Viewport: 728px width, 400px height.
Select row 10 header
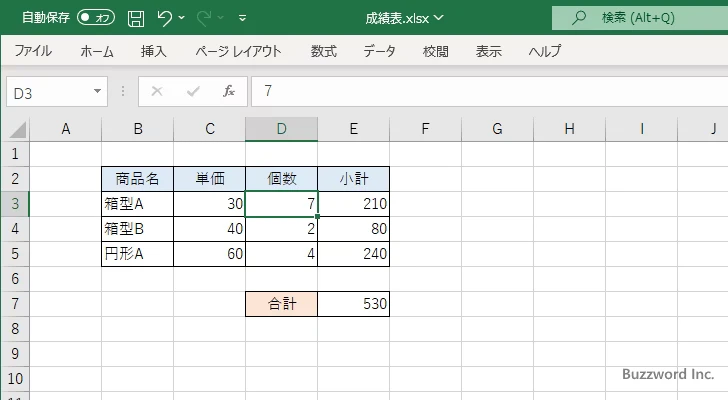[x=15, y=379]
